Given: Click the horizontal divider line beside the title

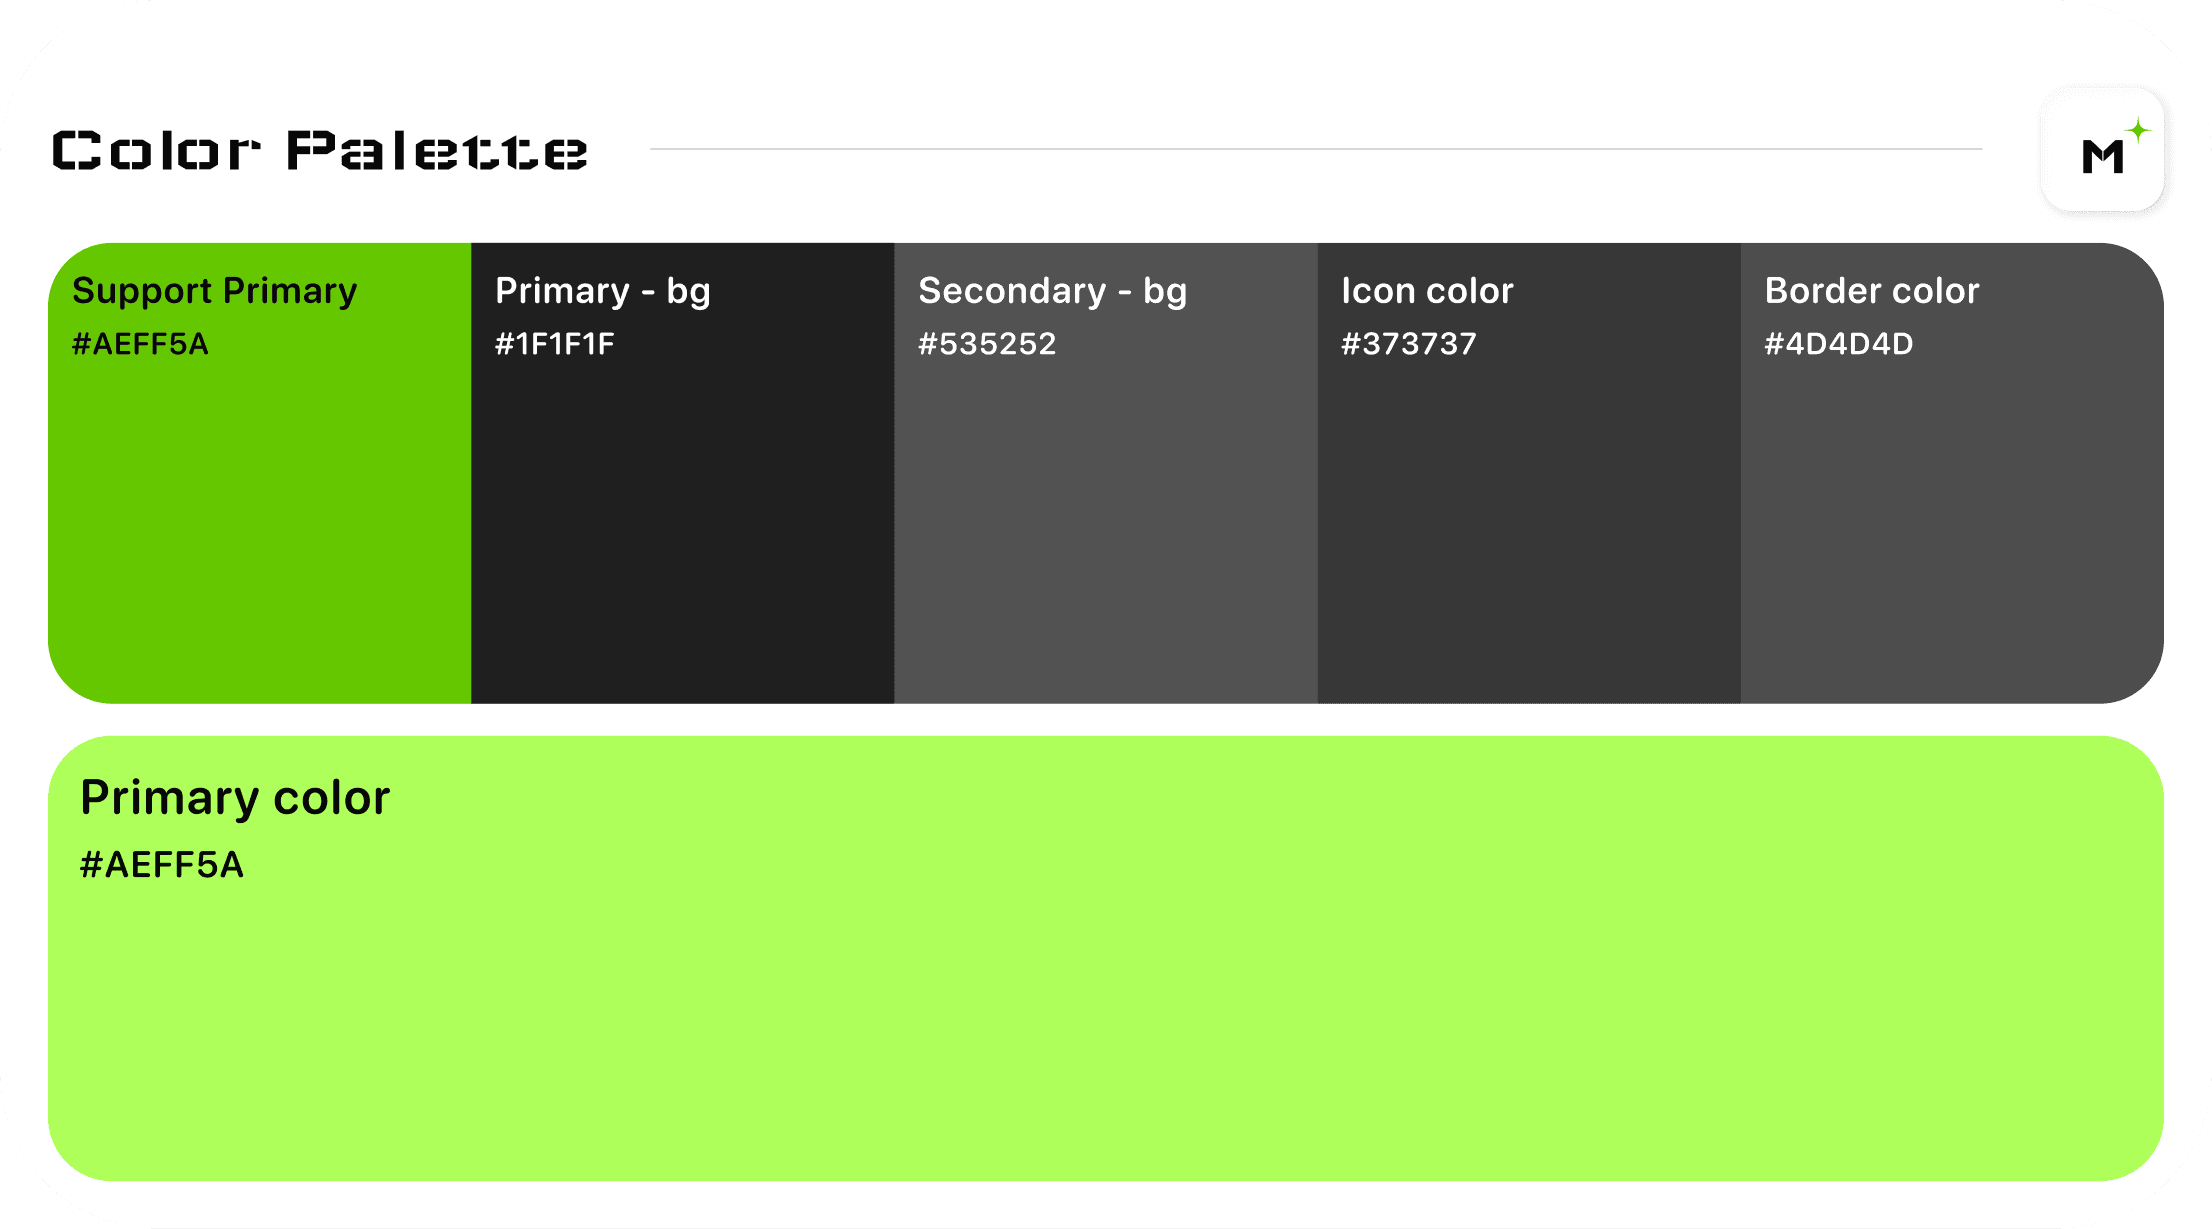Looking at the screenshot, I should coord(1315,149).
